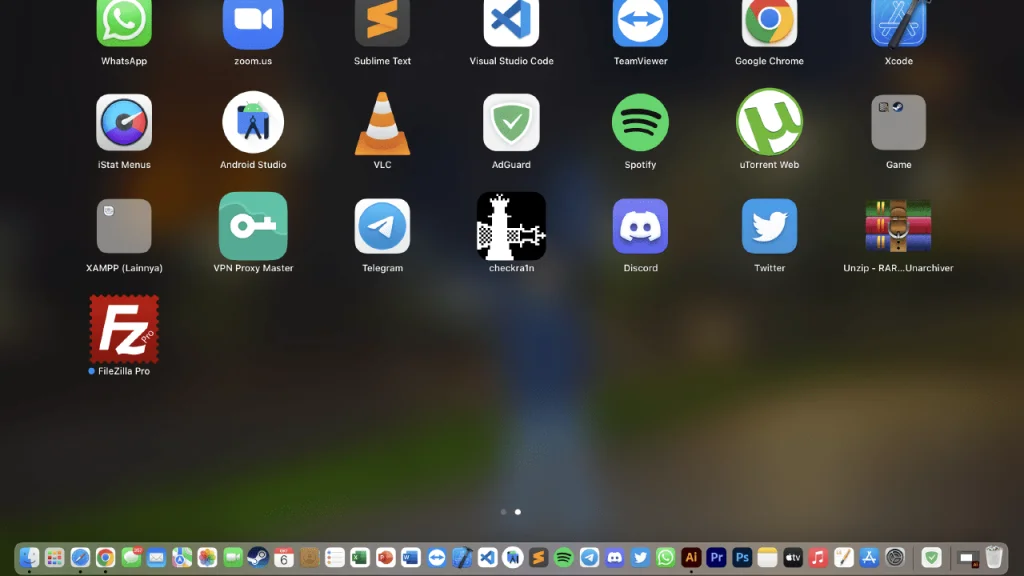Launch Apple TV from the Dock
The image size is (1024, 576).
[793, 558]
